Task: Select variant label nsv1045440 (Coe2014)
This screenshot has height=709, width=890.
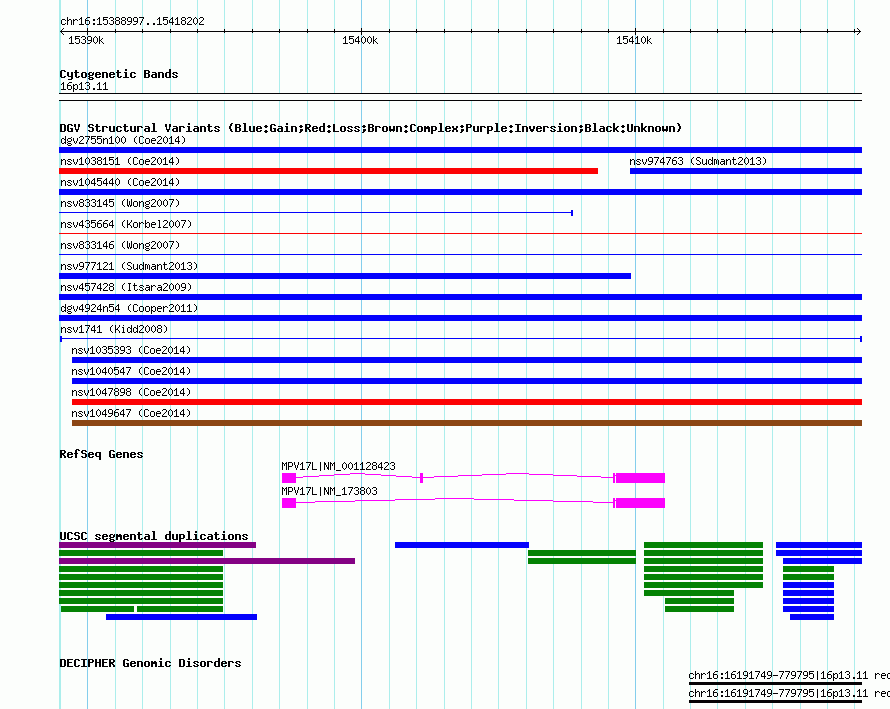Action: 120,182
